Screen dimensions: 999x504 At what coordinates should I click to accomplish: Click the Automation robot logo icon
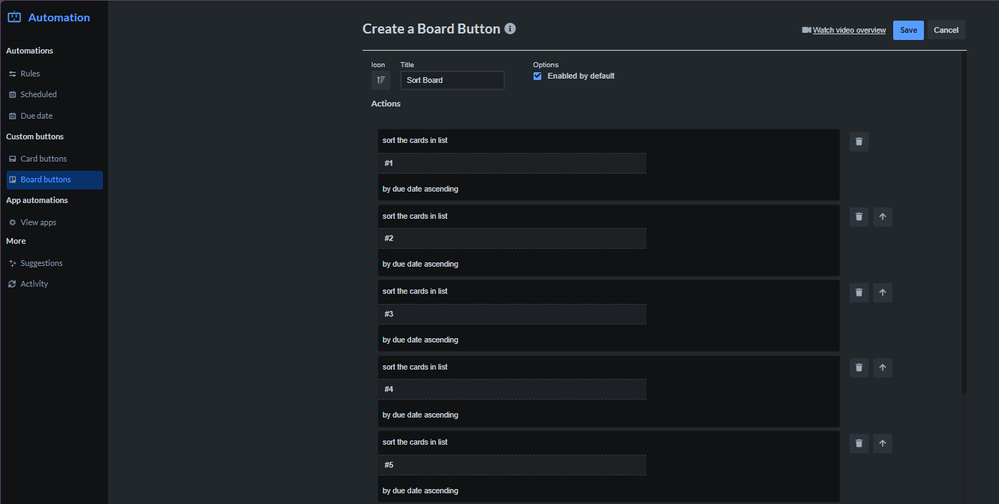(x=14, y=17)
